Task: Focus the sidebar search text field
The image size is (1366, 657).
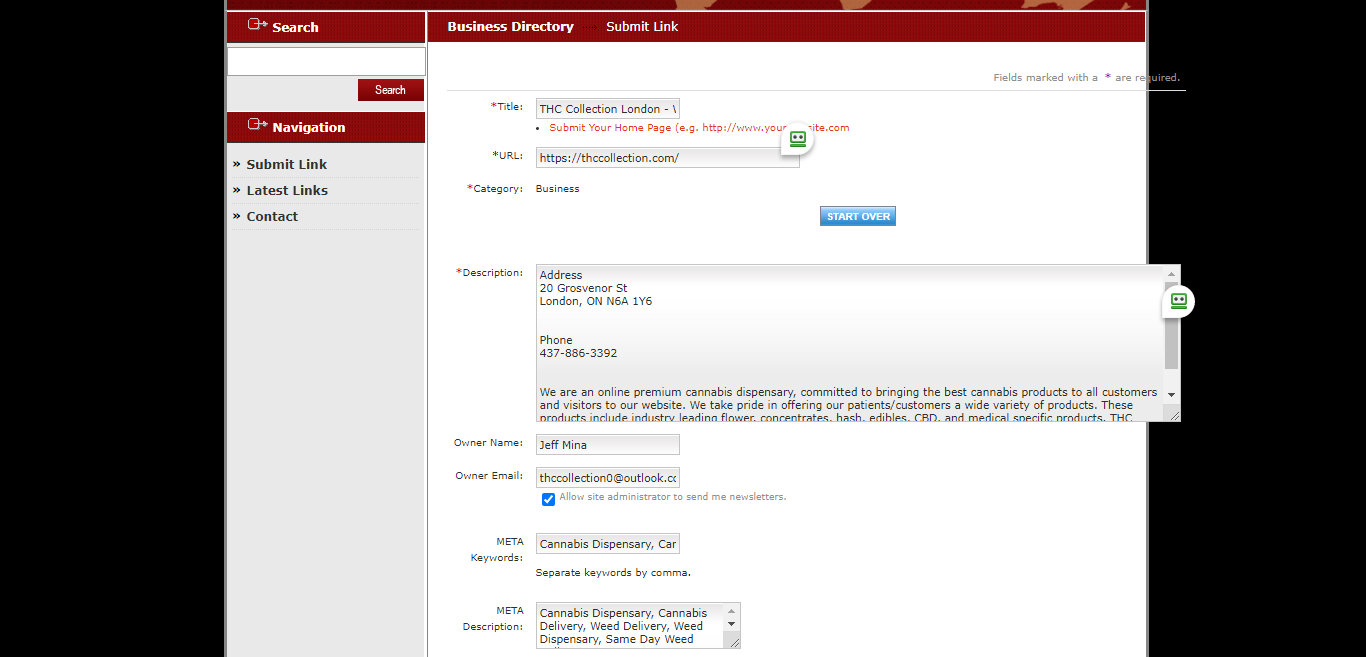Action: click(326, 61)
